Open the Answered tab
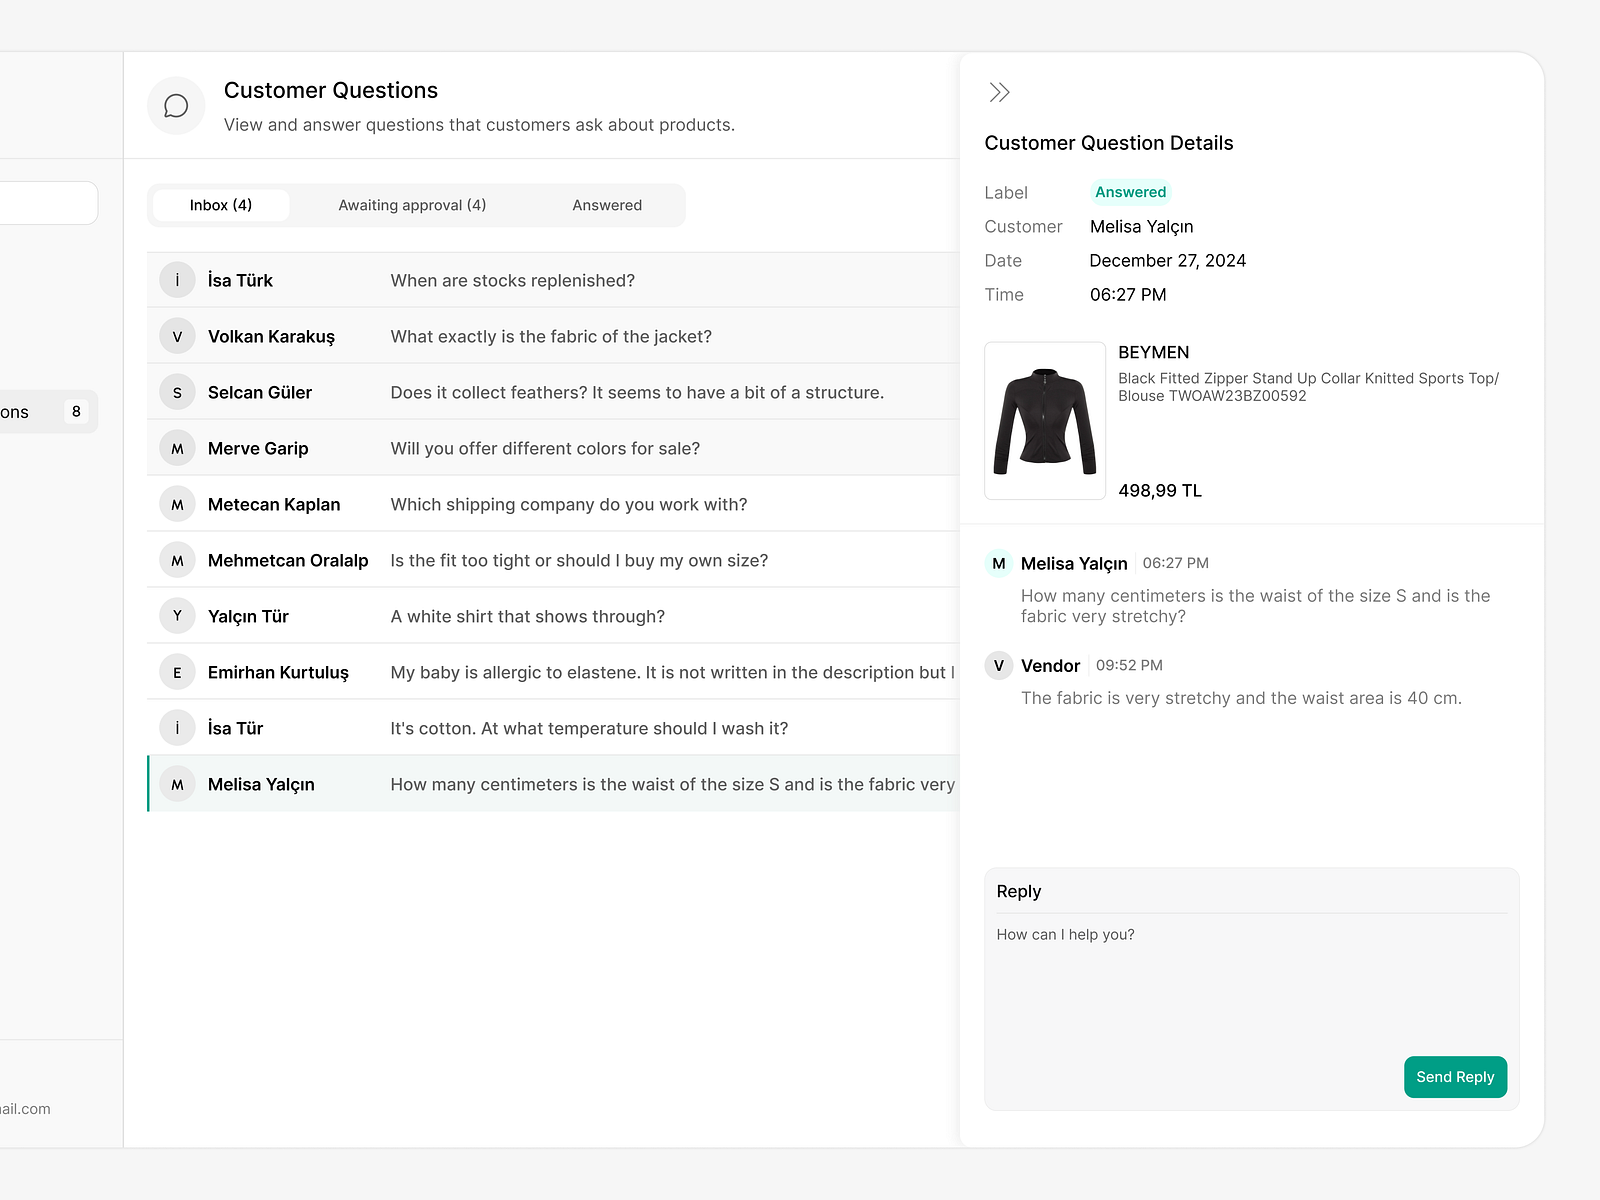The height and width of the screenshot is (1200, 1600). point(607,205)
